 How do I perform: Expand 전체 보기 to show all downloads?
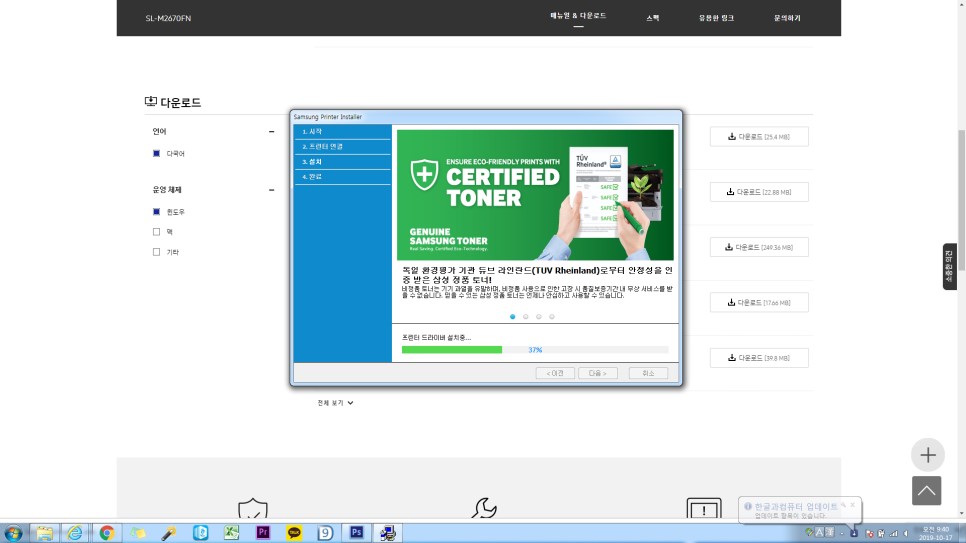(x=335, y=402)
